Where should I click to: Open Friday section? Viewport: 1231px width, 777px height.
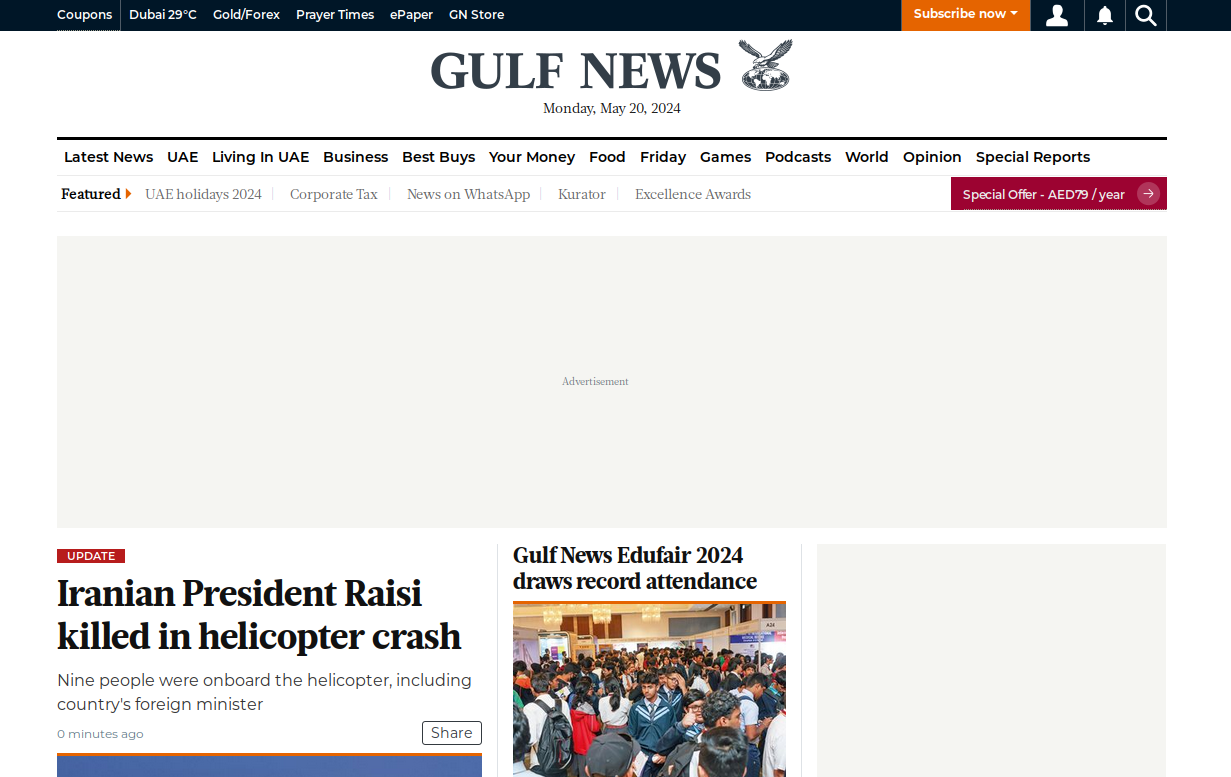663,157
